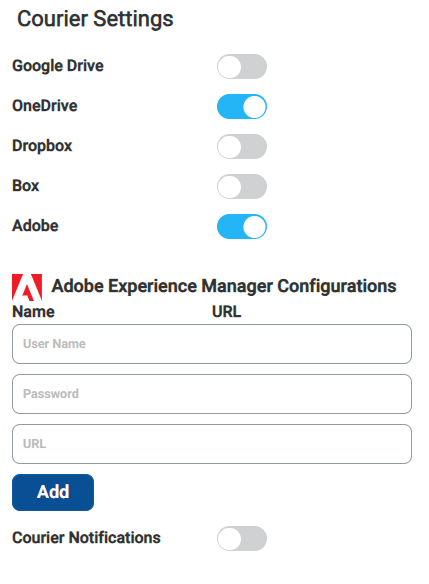
Task: Select the URL text box
Action: (x=212, y=444)
